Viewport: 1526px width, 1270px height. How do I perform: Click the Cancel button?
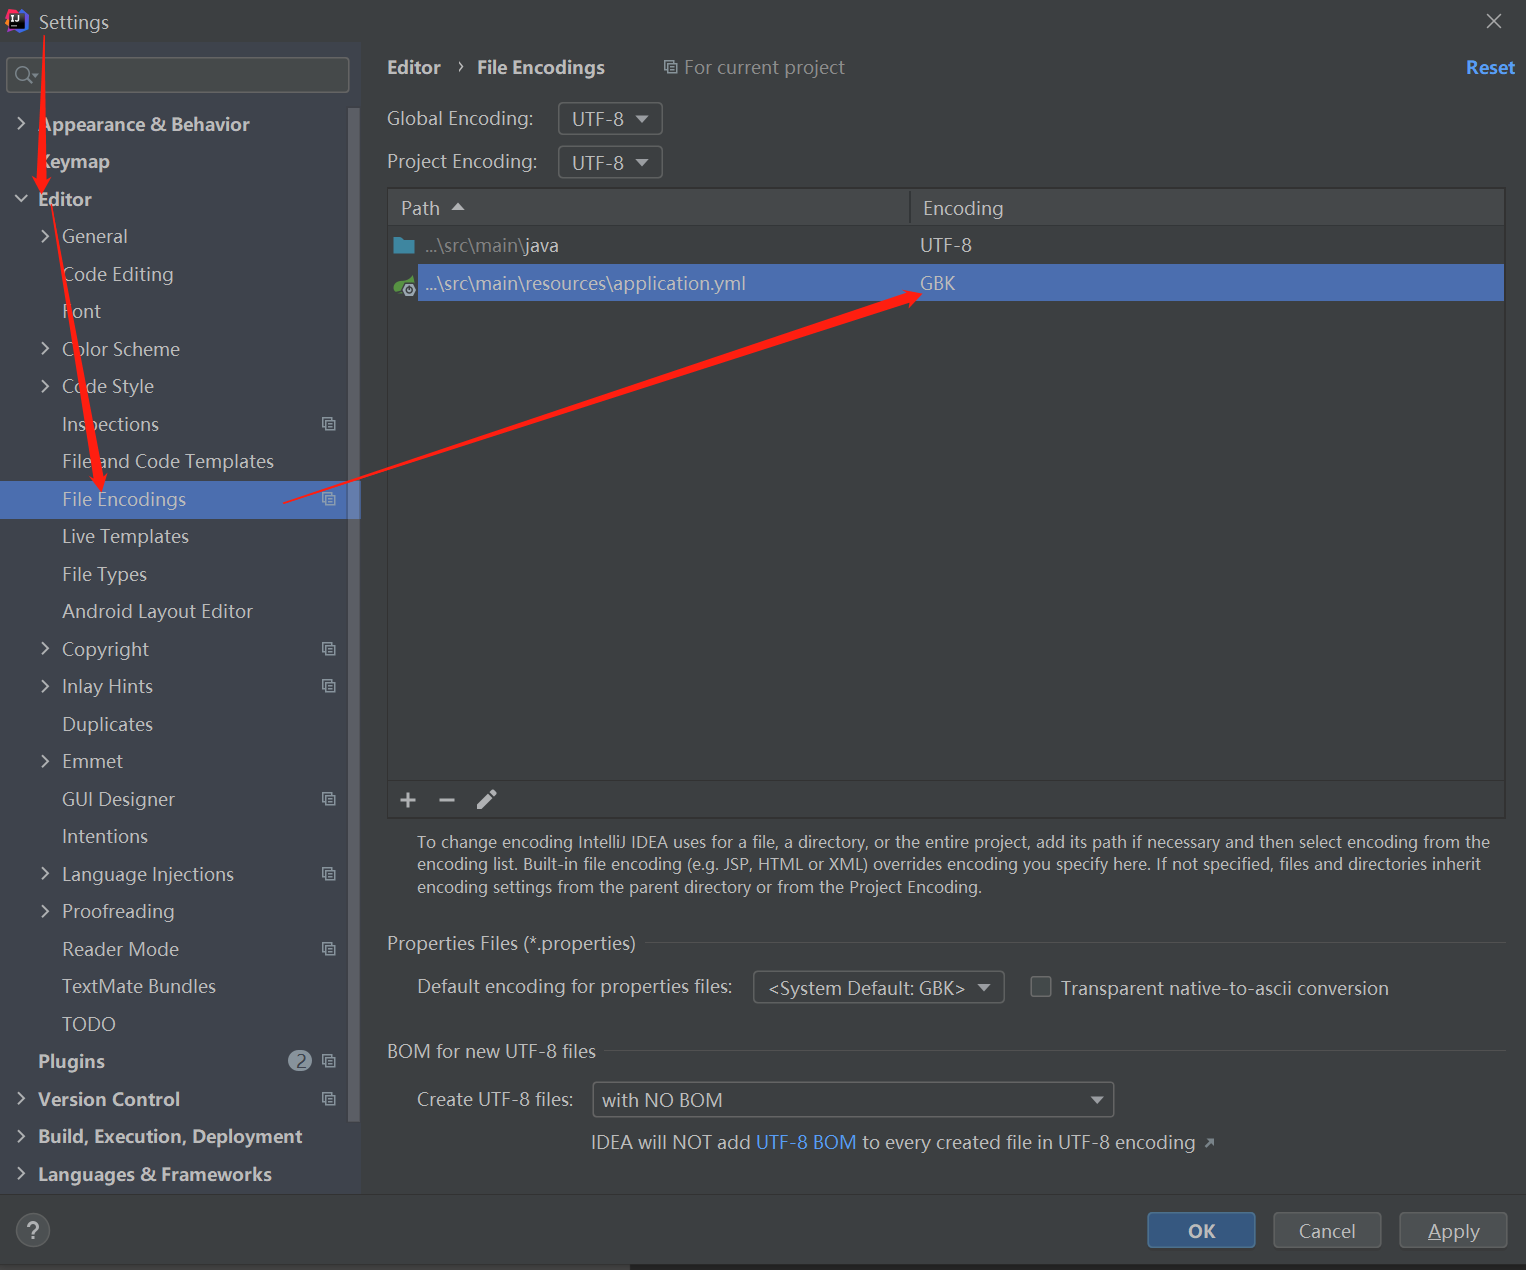[x=1327, y=1230]
